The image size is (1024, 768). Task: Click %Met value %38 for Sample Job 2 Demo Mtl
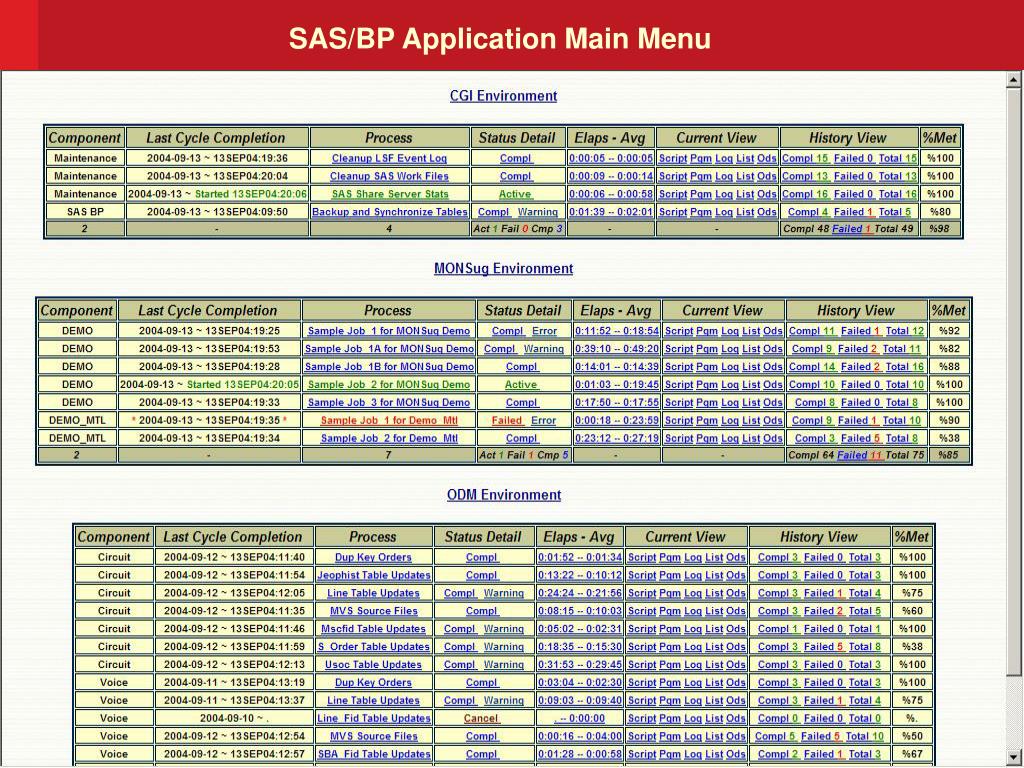949,438
